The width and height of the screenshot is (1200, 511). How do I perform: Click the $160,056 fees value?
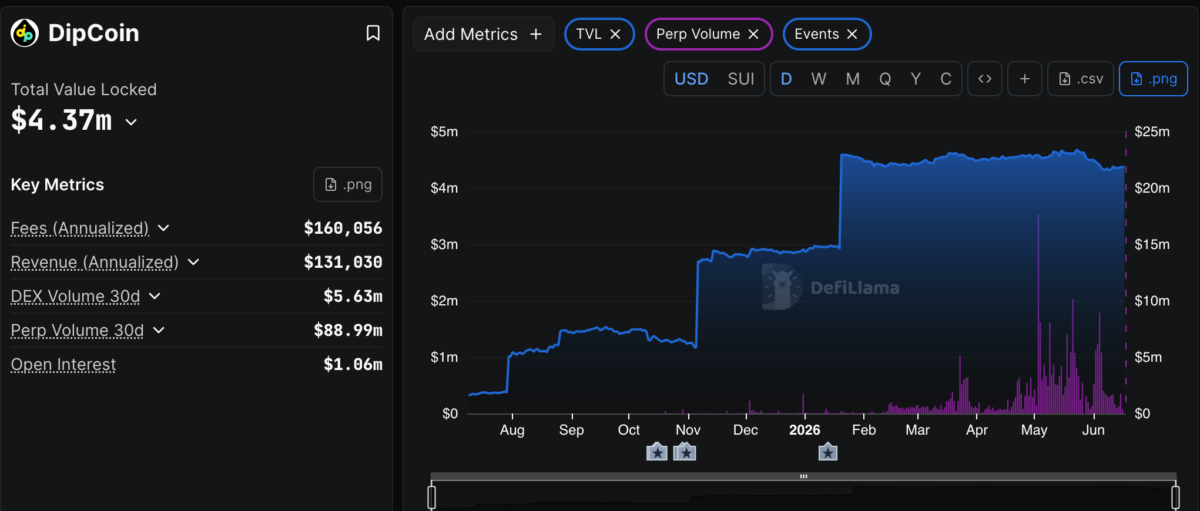(343, 228)
